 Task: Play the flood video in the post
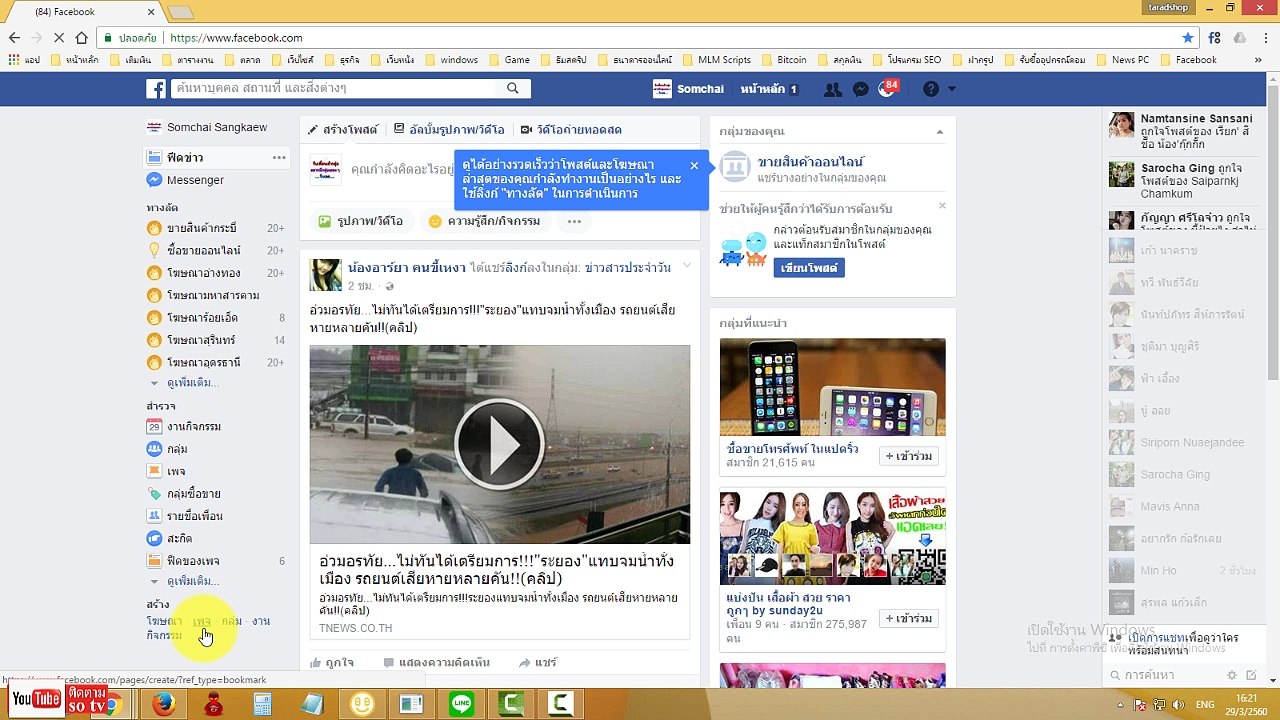point(499,444)
